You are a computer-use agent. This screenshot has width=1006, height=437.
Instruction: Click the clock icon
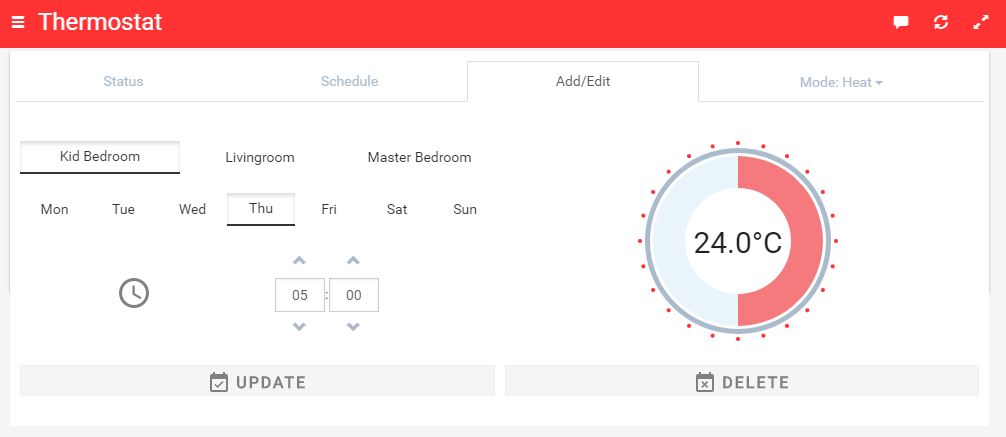pyautogui.click(x=133, y=293)
